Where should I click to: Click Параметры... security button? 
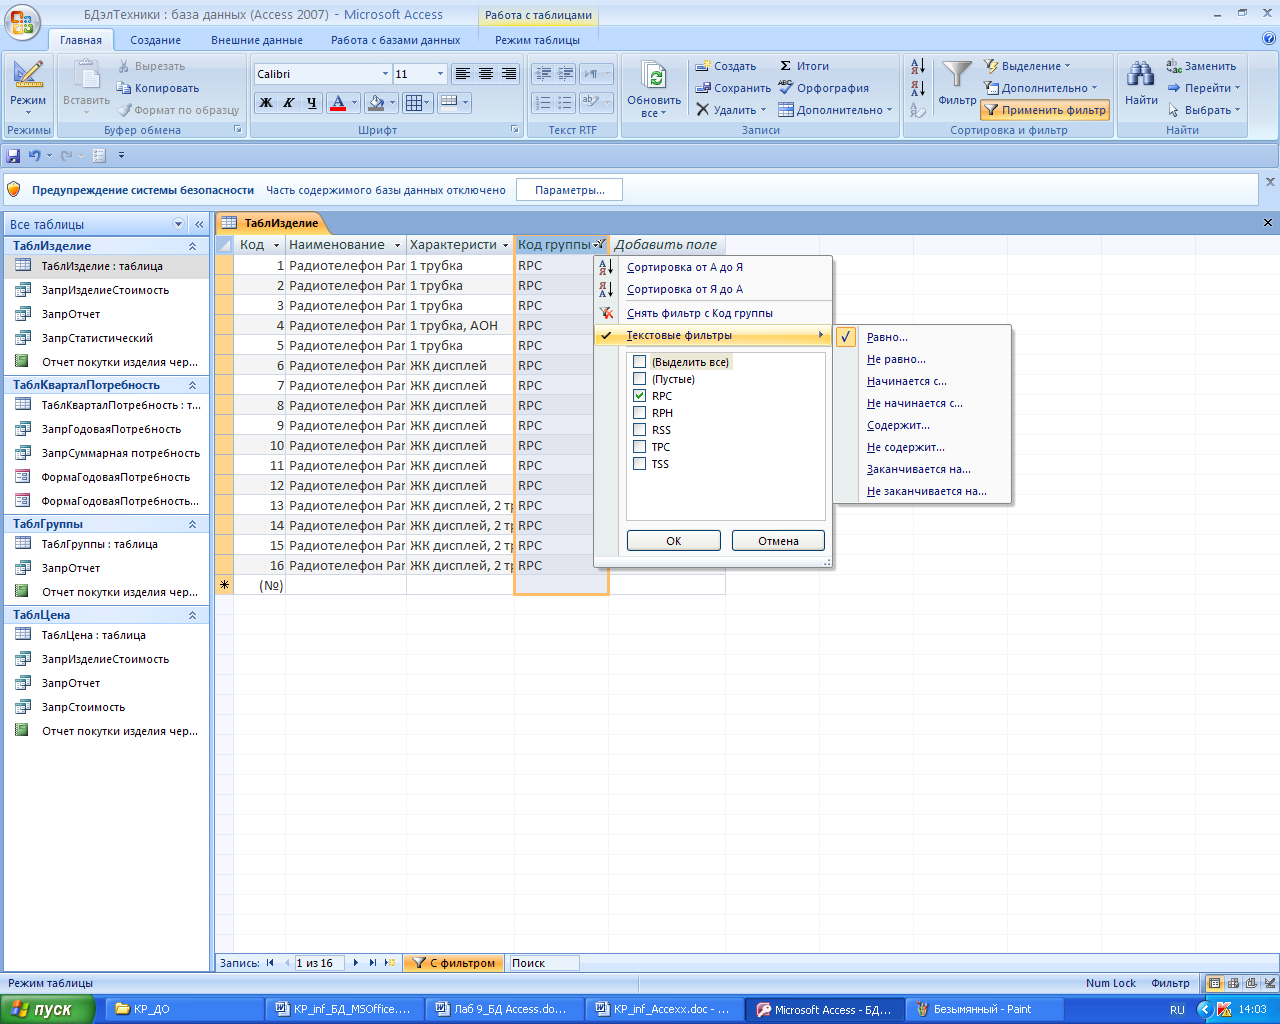coord(569,190)
